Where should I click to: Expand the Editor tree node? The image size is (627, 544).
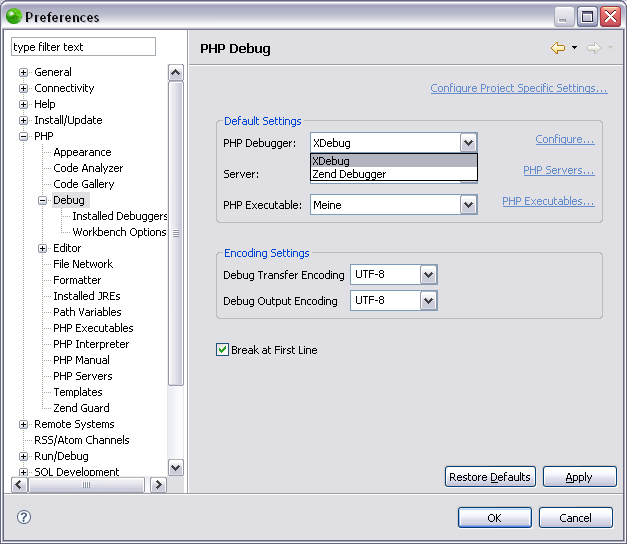tap(43, 248)
